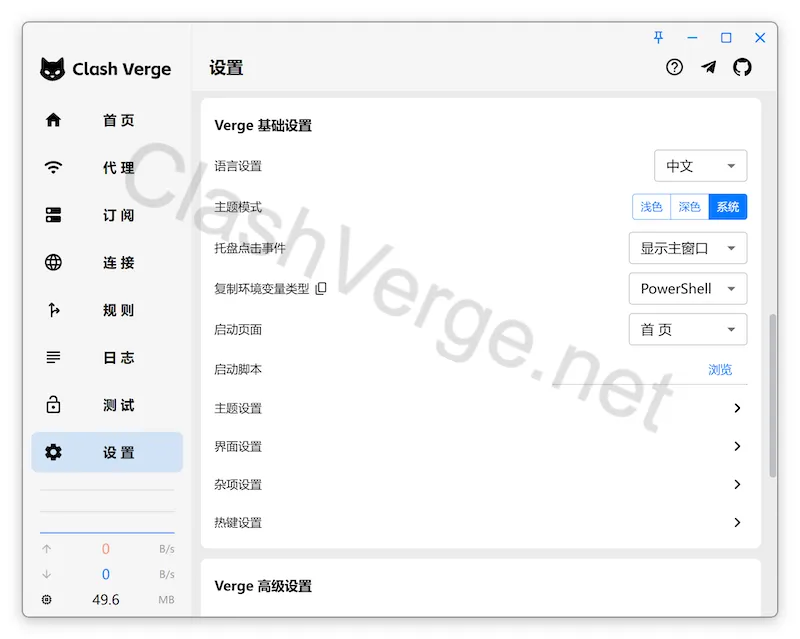Select 浅色 light theme mode
Viewport: 800px width, 639px height.
(x=651, y=207)
